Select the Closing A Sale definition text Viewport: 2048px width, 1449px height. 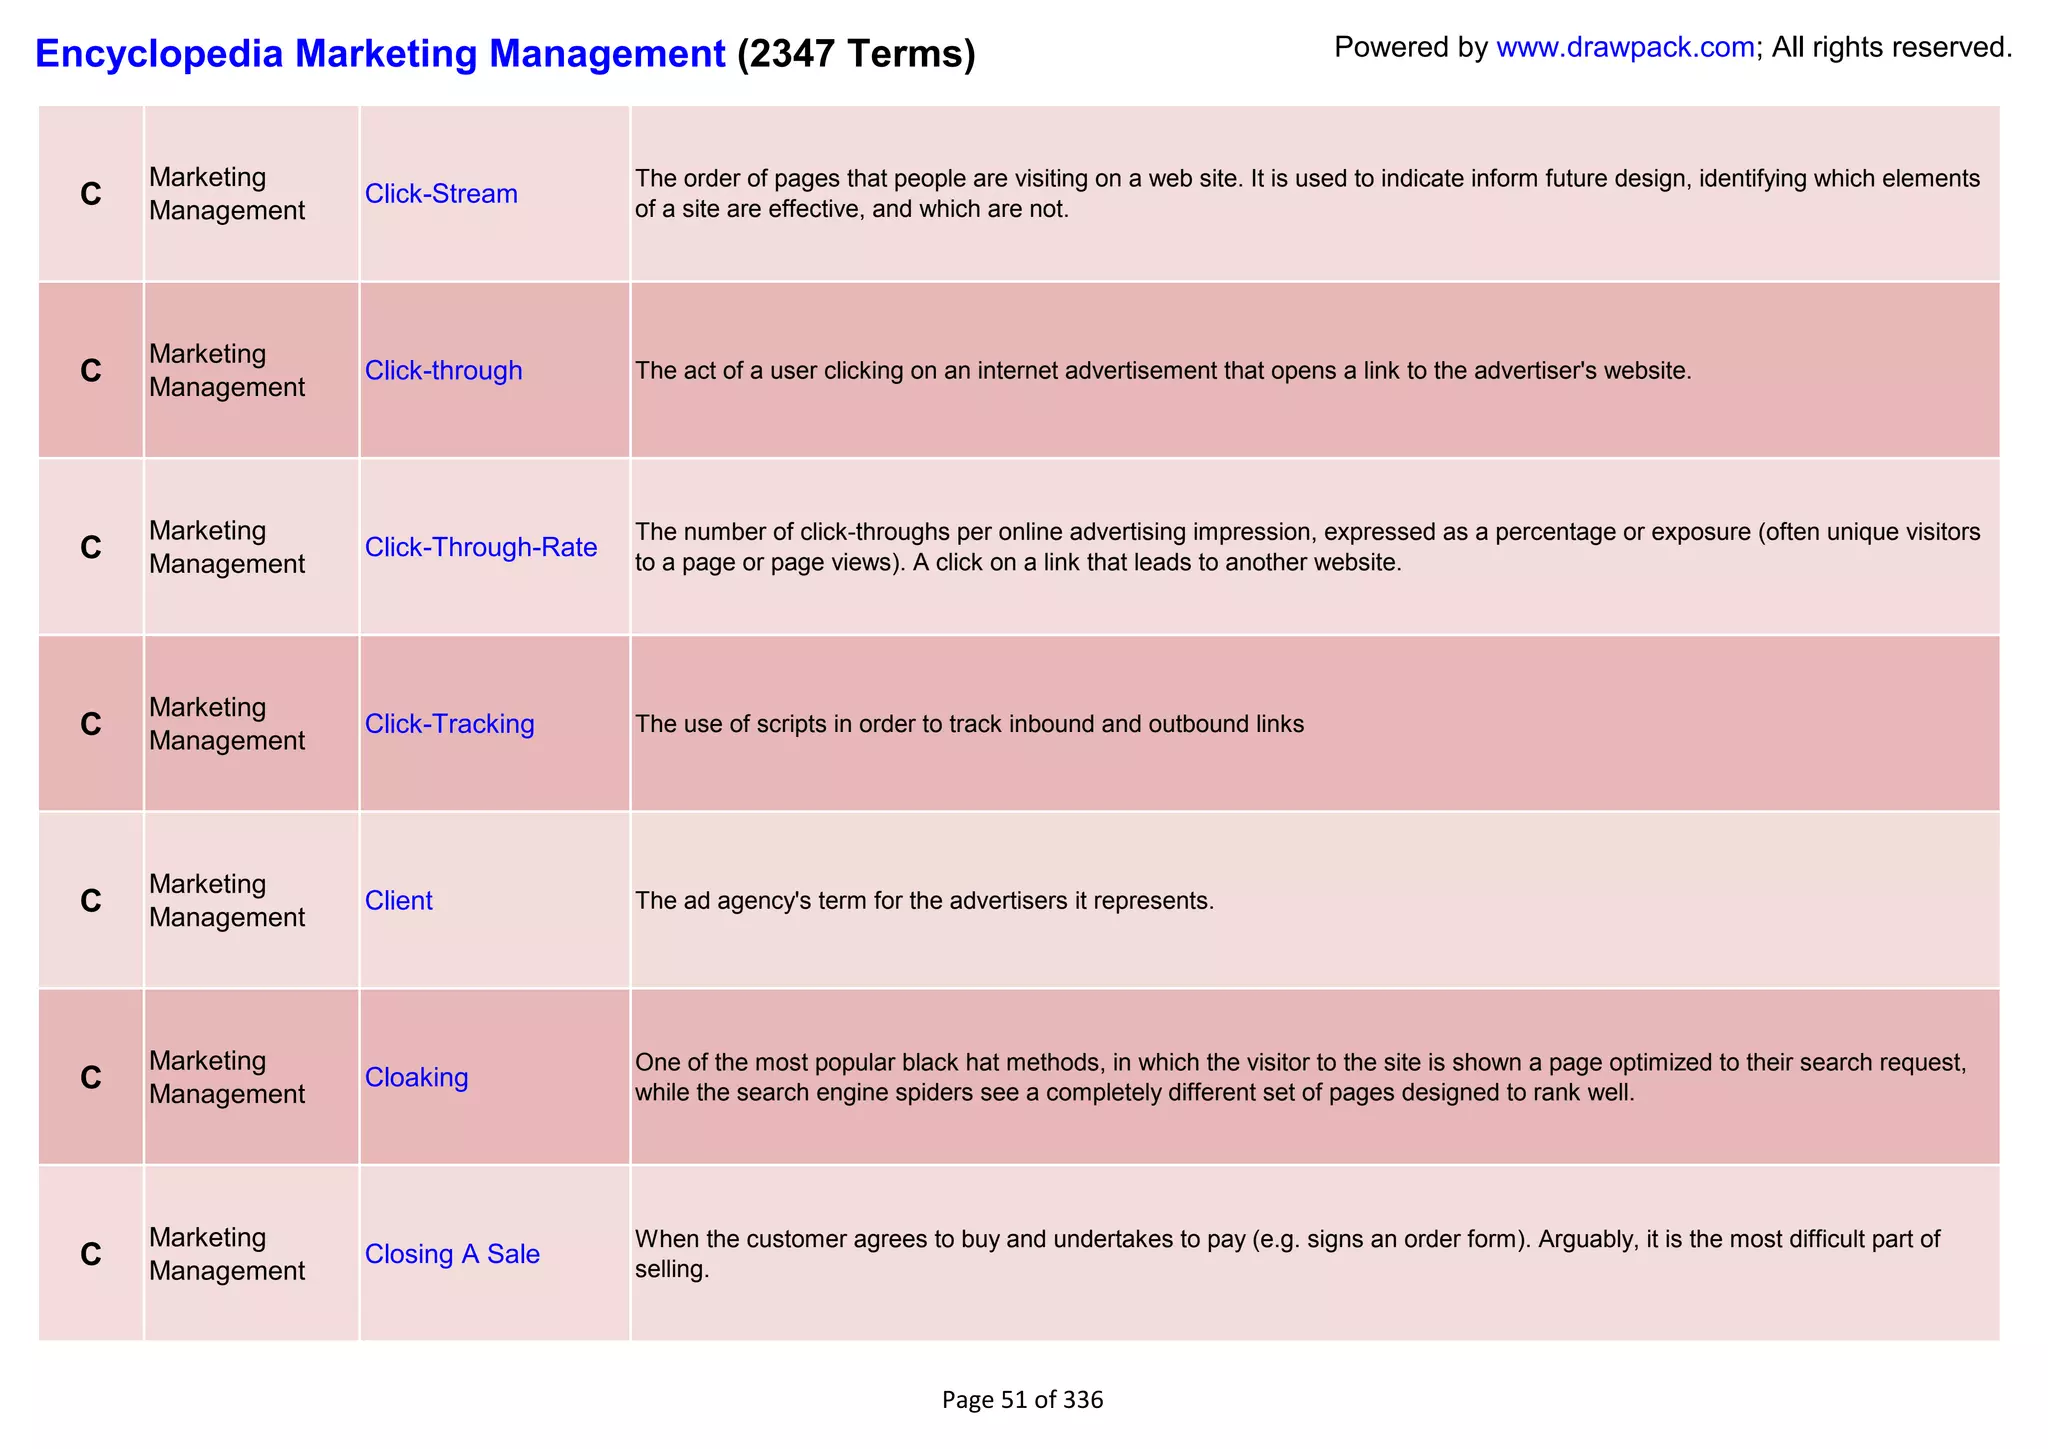(1287, 1254)
